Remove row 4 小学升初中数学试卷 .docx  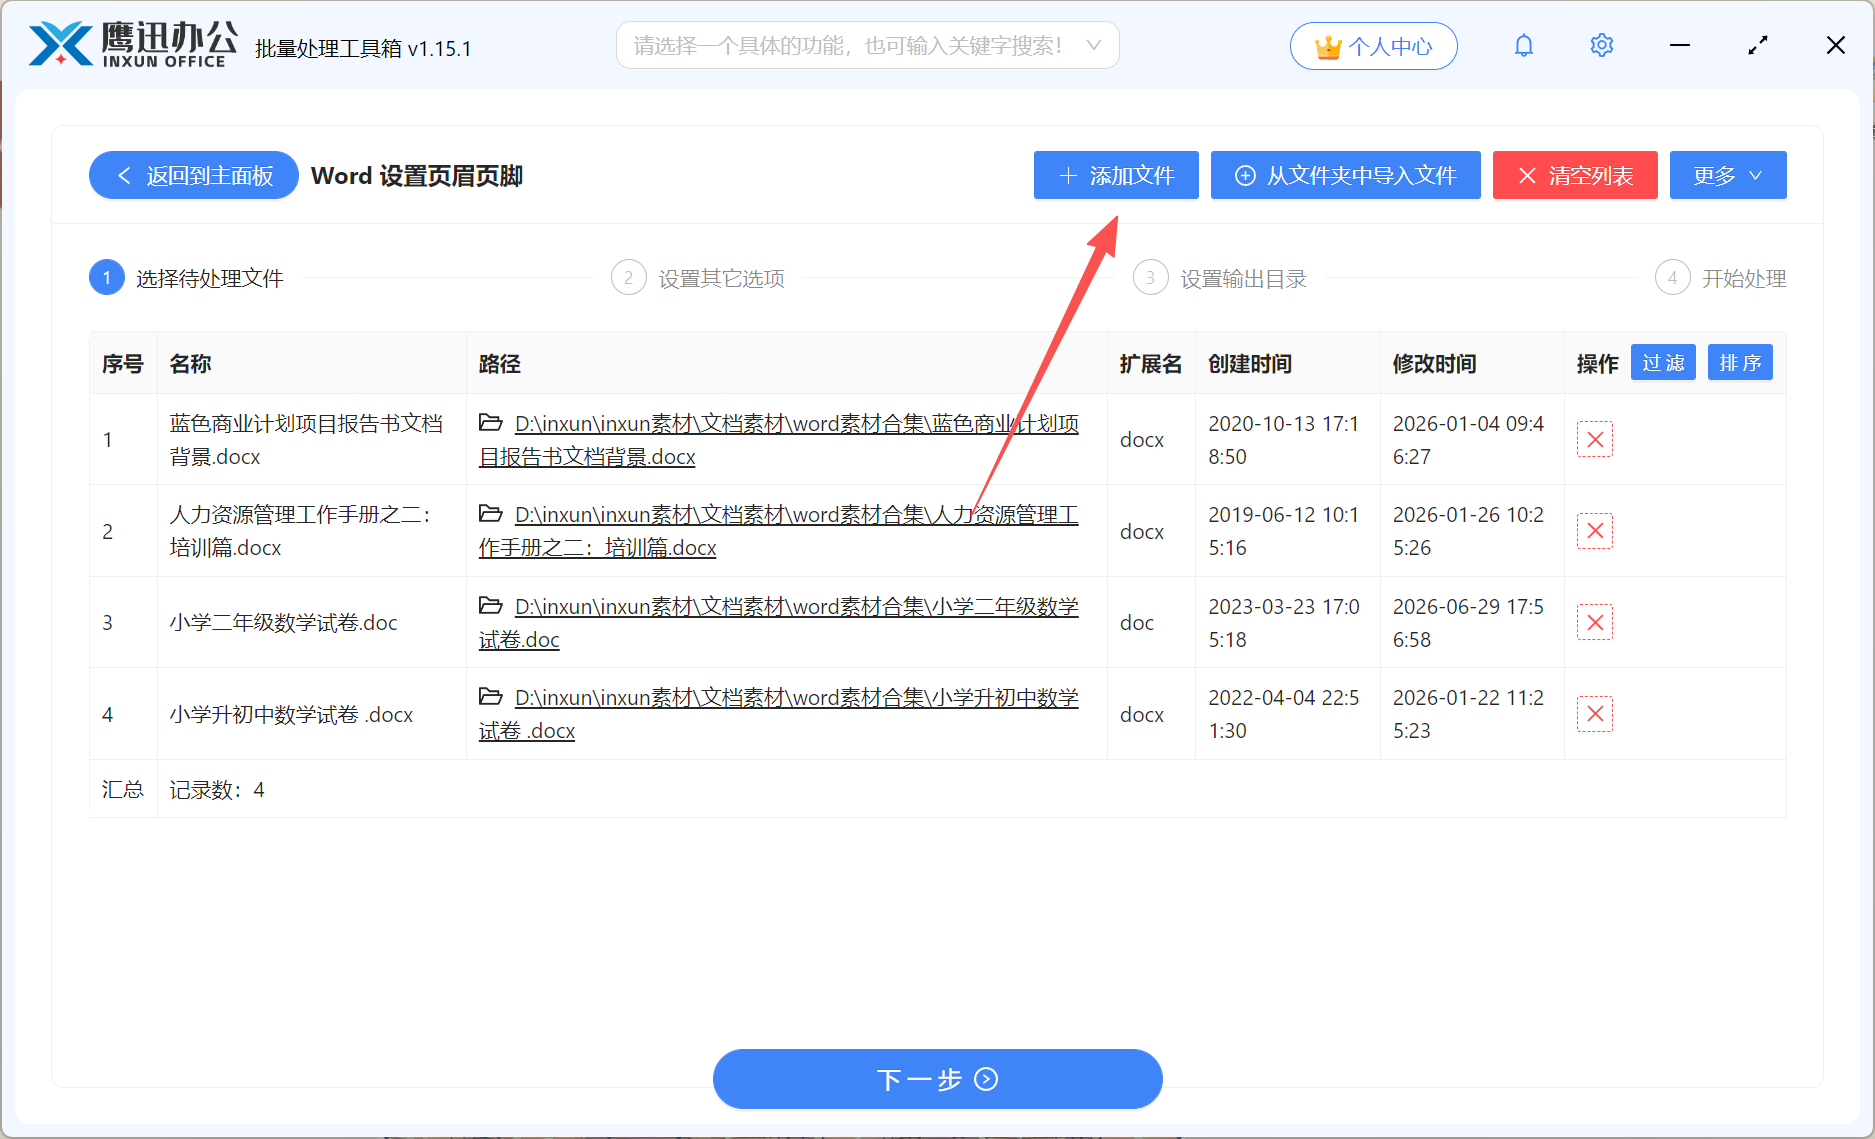pos(1595,714)
